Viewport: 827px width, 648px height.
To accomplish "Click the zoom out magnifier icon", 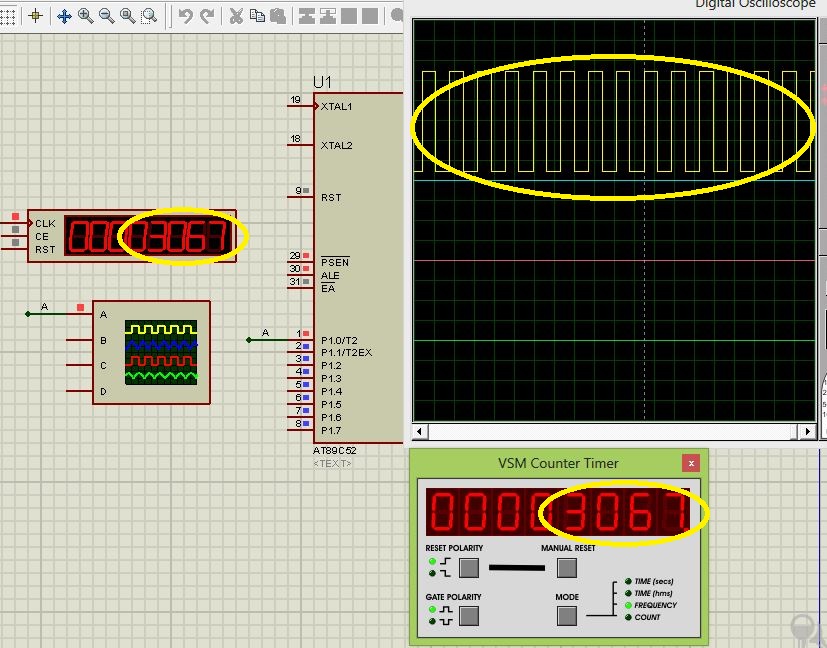I will [x=107, y=16].
